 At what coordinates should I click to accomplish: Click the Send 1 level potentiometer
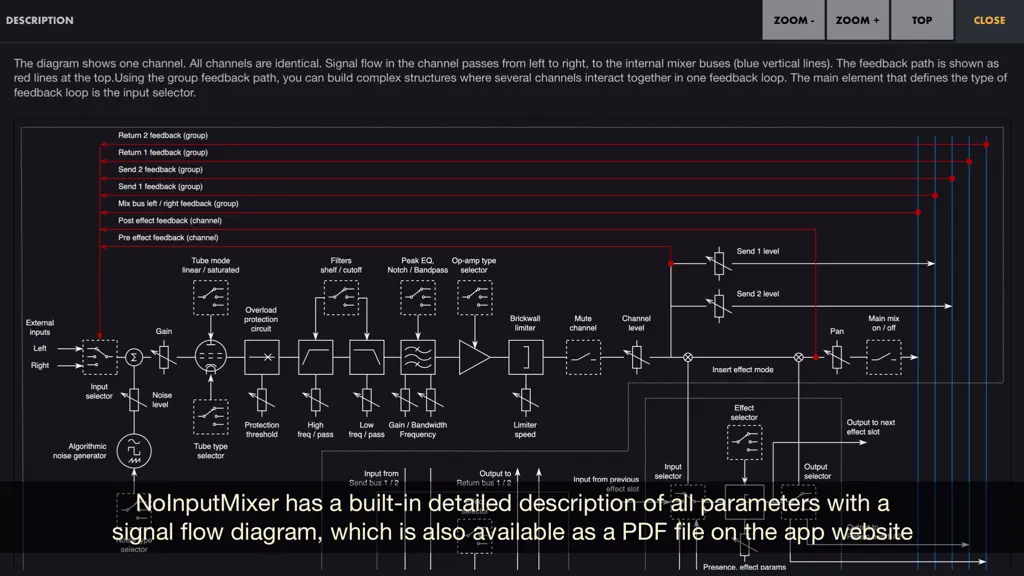tap(719, 263)
